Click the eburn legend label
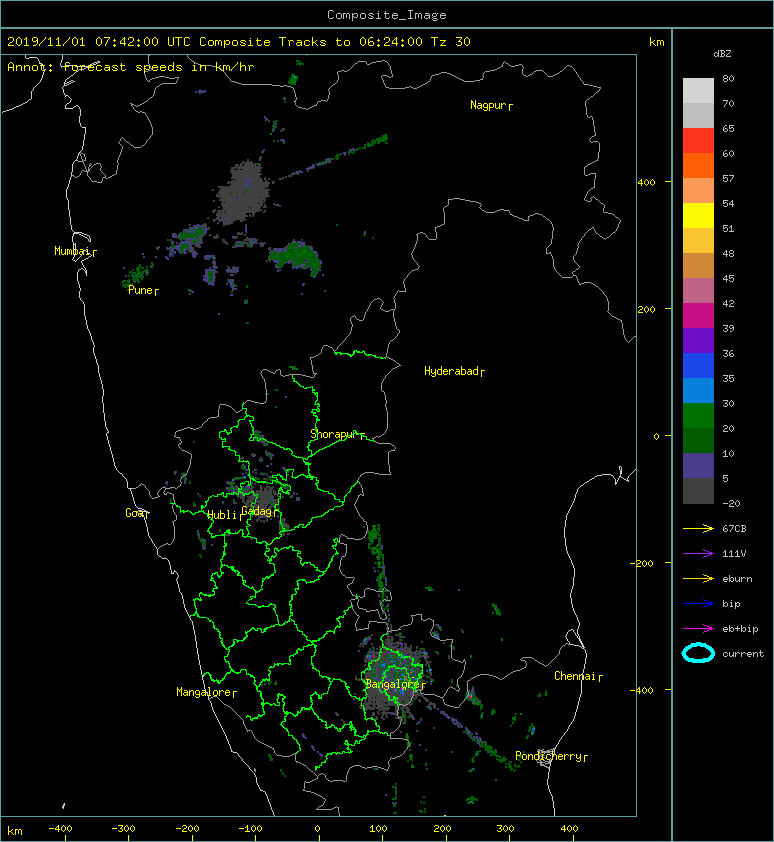The height and width of the screenshot is (842, 774). click(x=737, y=579)
